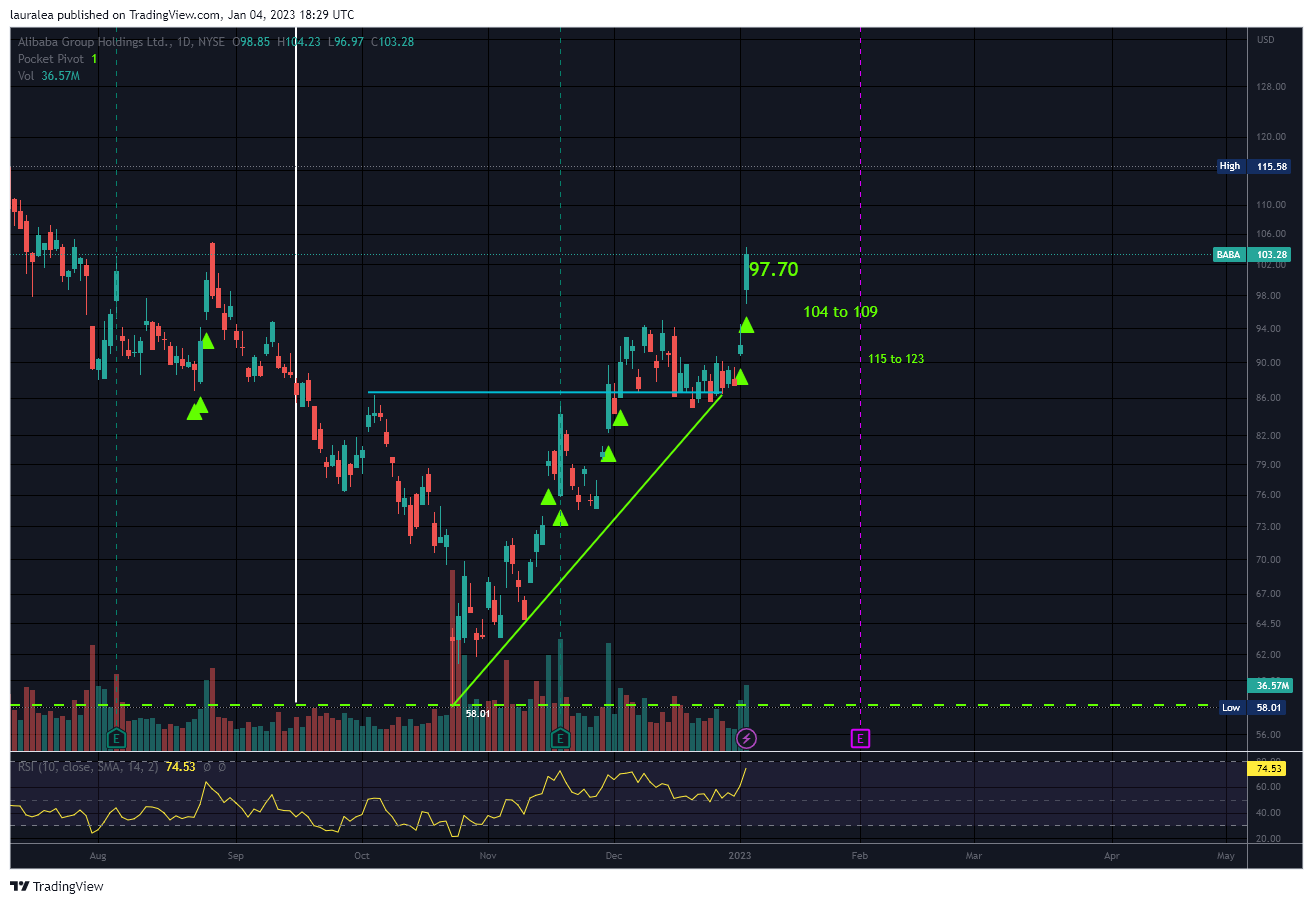Click the 128.00 price axis label
Viewport: 1313px width, 904px height.
(x=1271, y=87)
